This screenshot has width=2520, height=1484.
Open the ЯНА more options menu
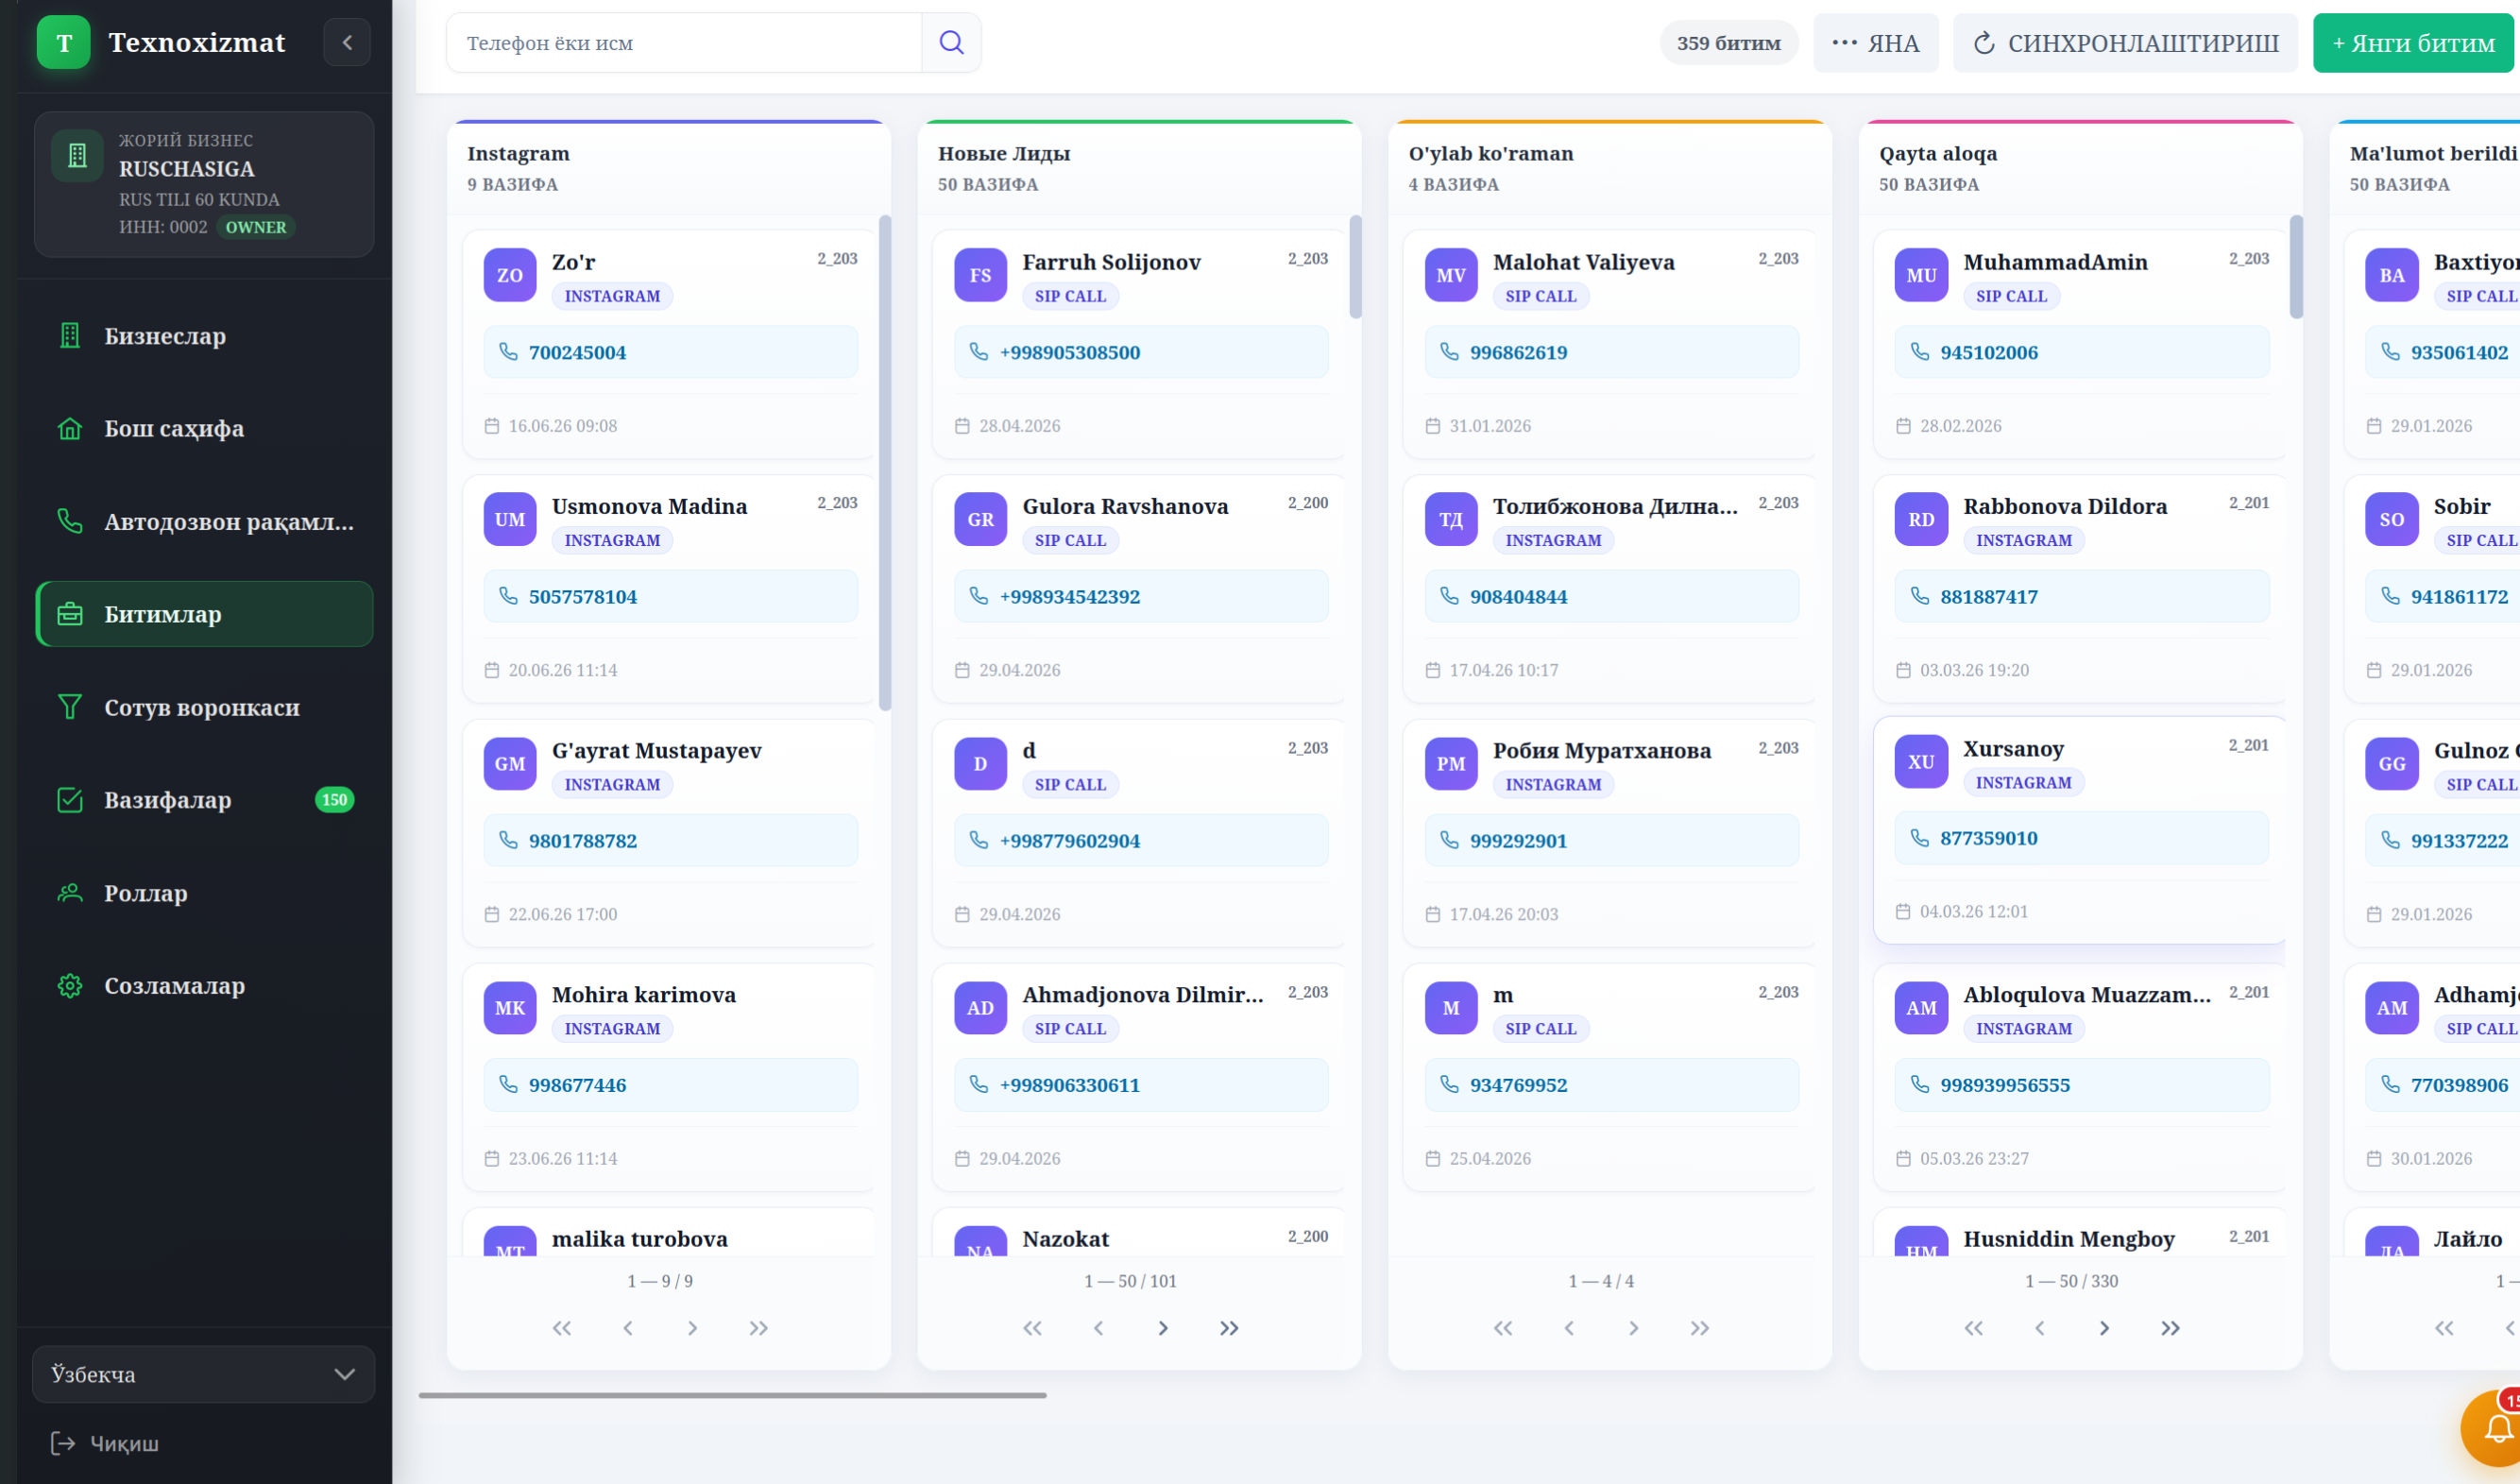(1876, 43)
